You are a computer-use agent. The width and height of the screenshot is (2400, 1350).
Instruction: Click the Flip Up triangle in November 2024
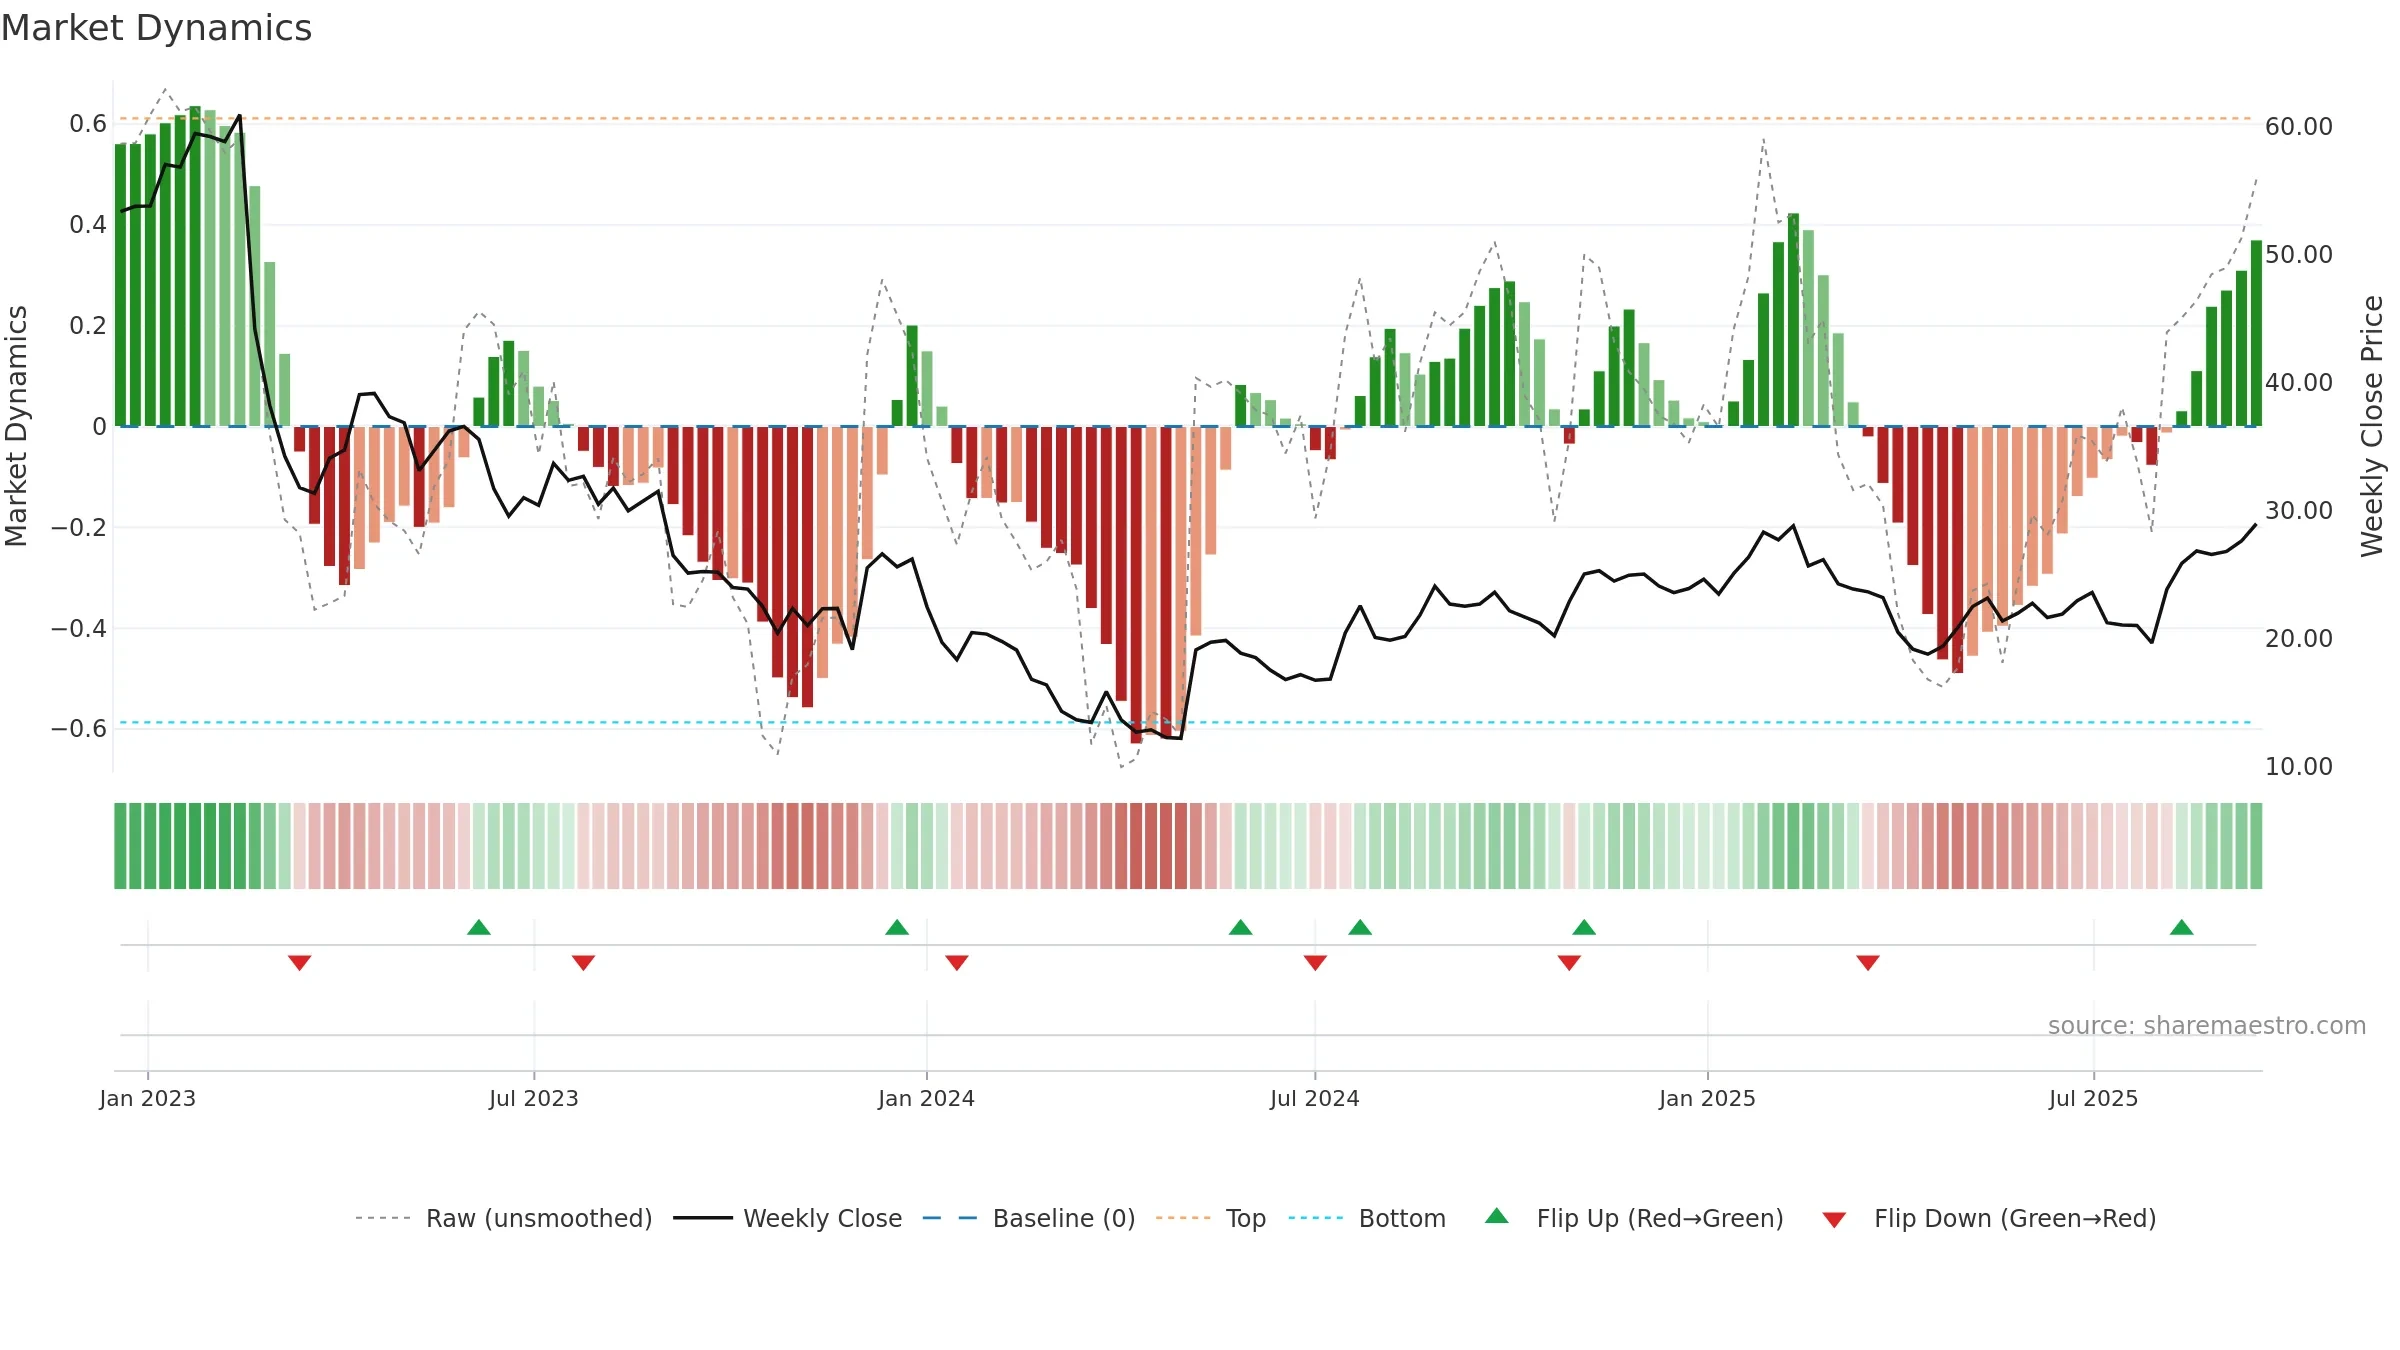[x=1584, y=927]
